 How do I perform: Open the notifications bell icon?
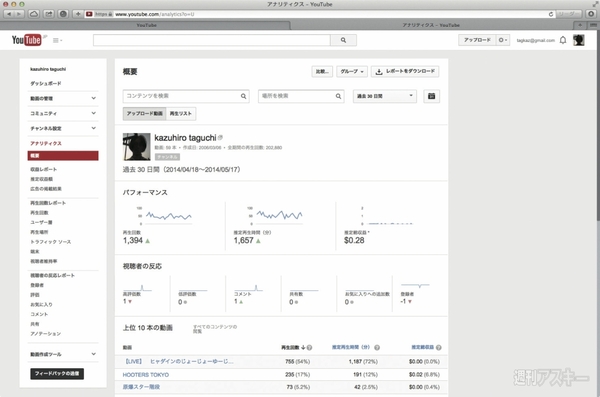(x=563, y=40)
